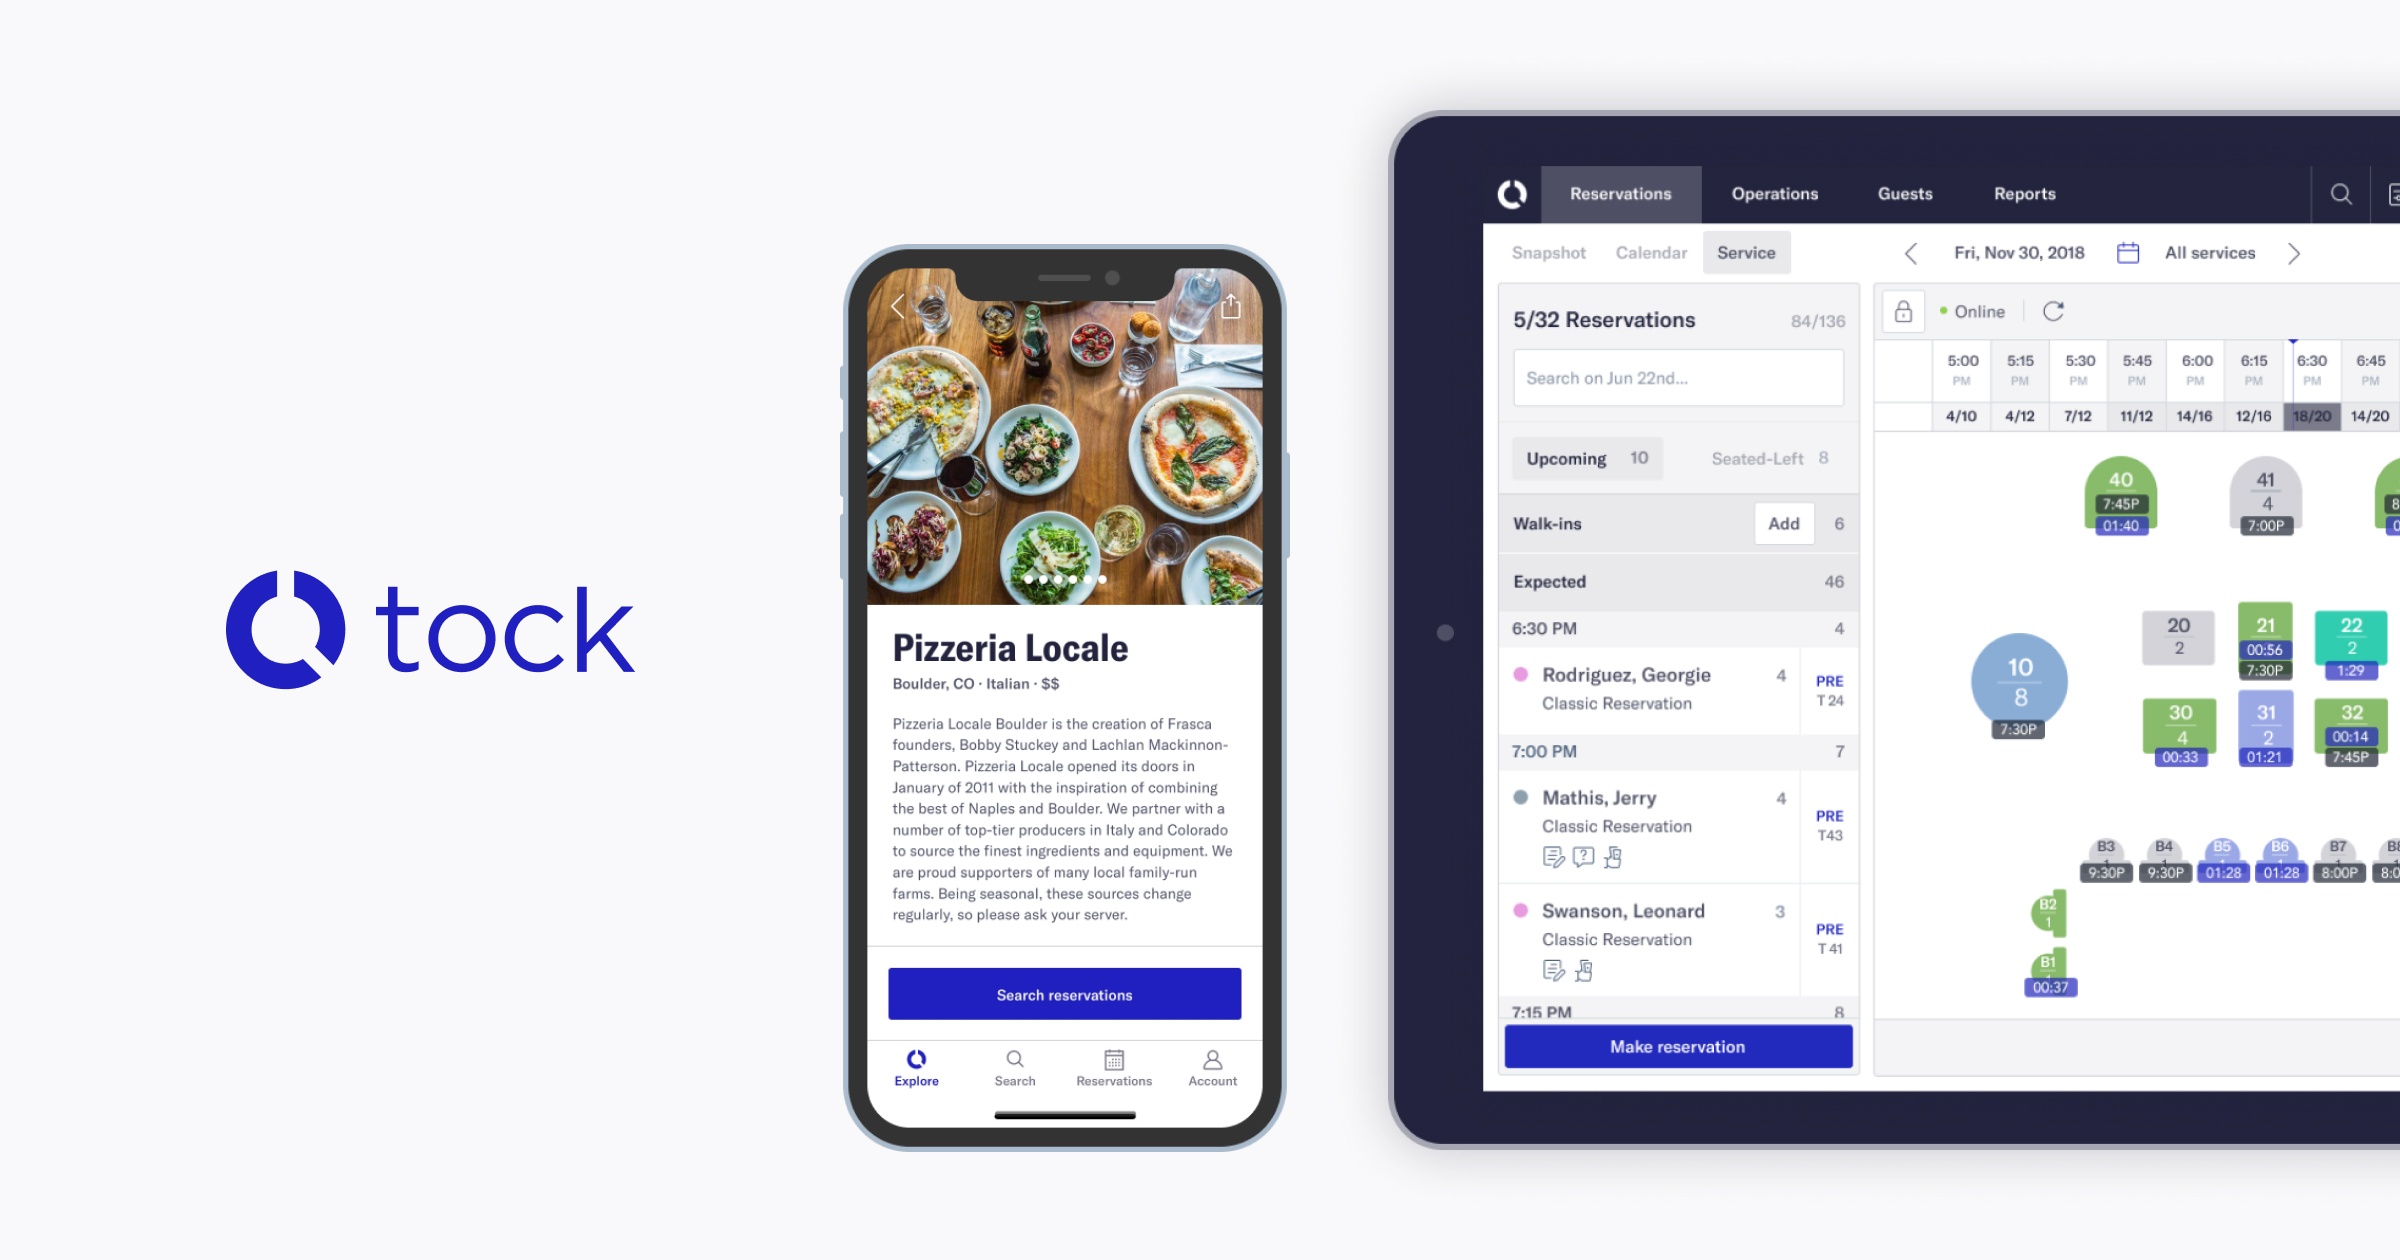Image resolution: width=2400 pixels, height=1260 pixels.
Task: Click the Search tab icon on mobile
Action: click(1013, 1062)
